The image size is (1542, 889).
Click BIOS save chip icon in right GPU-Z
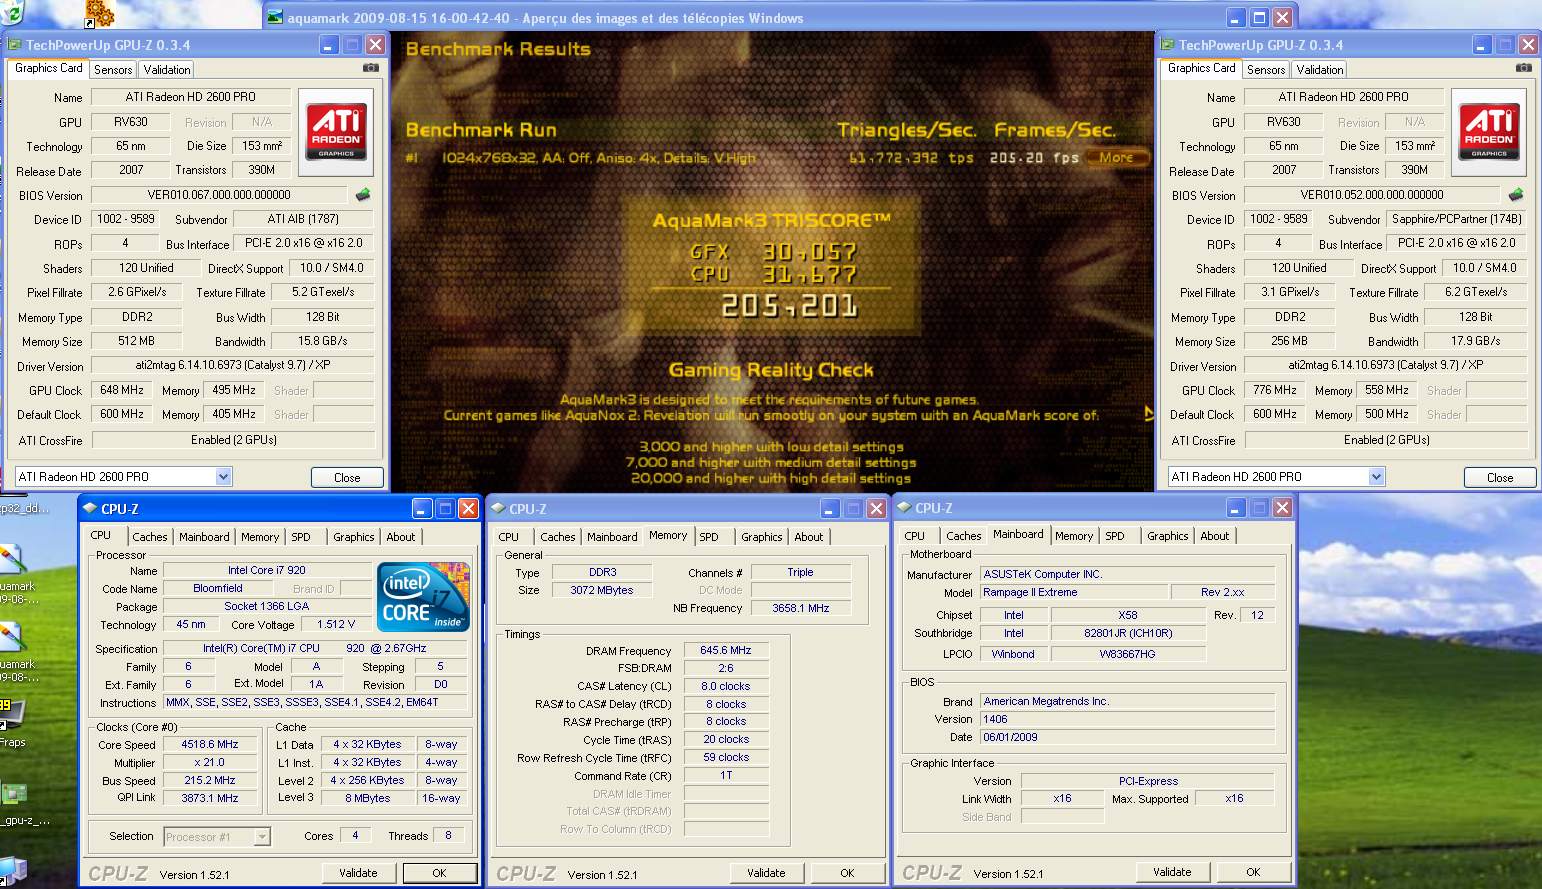coord(1516,195)
